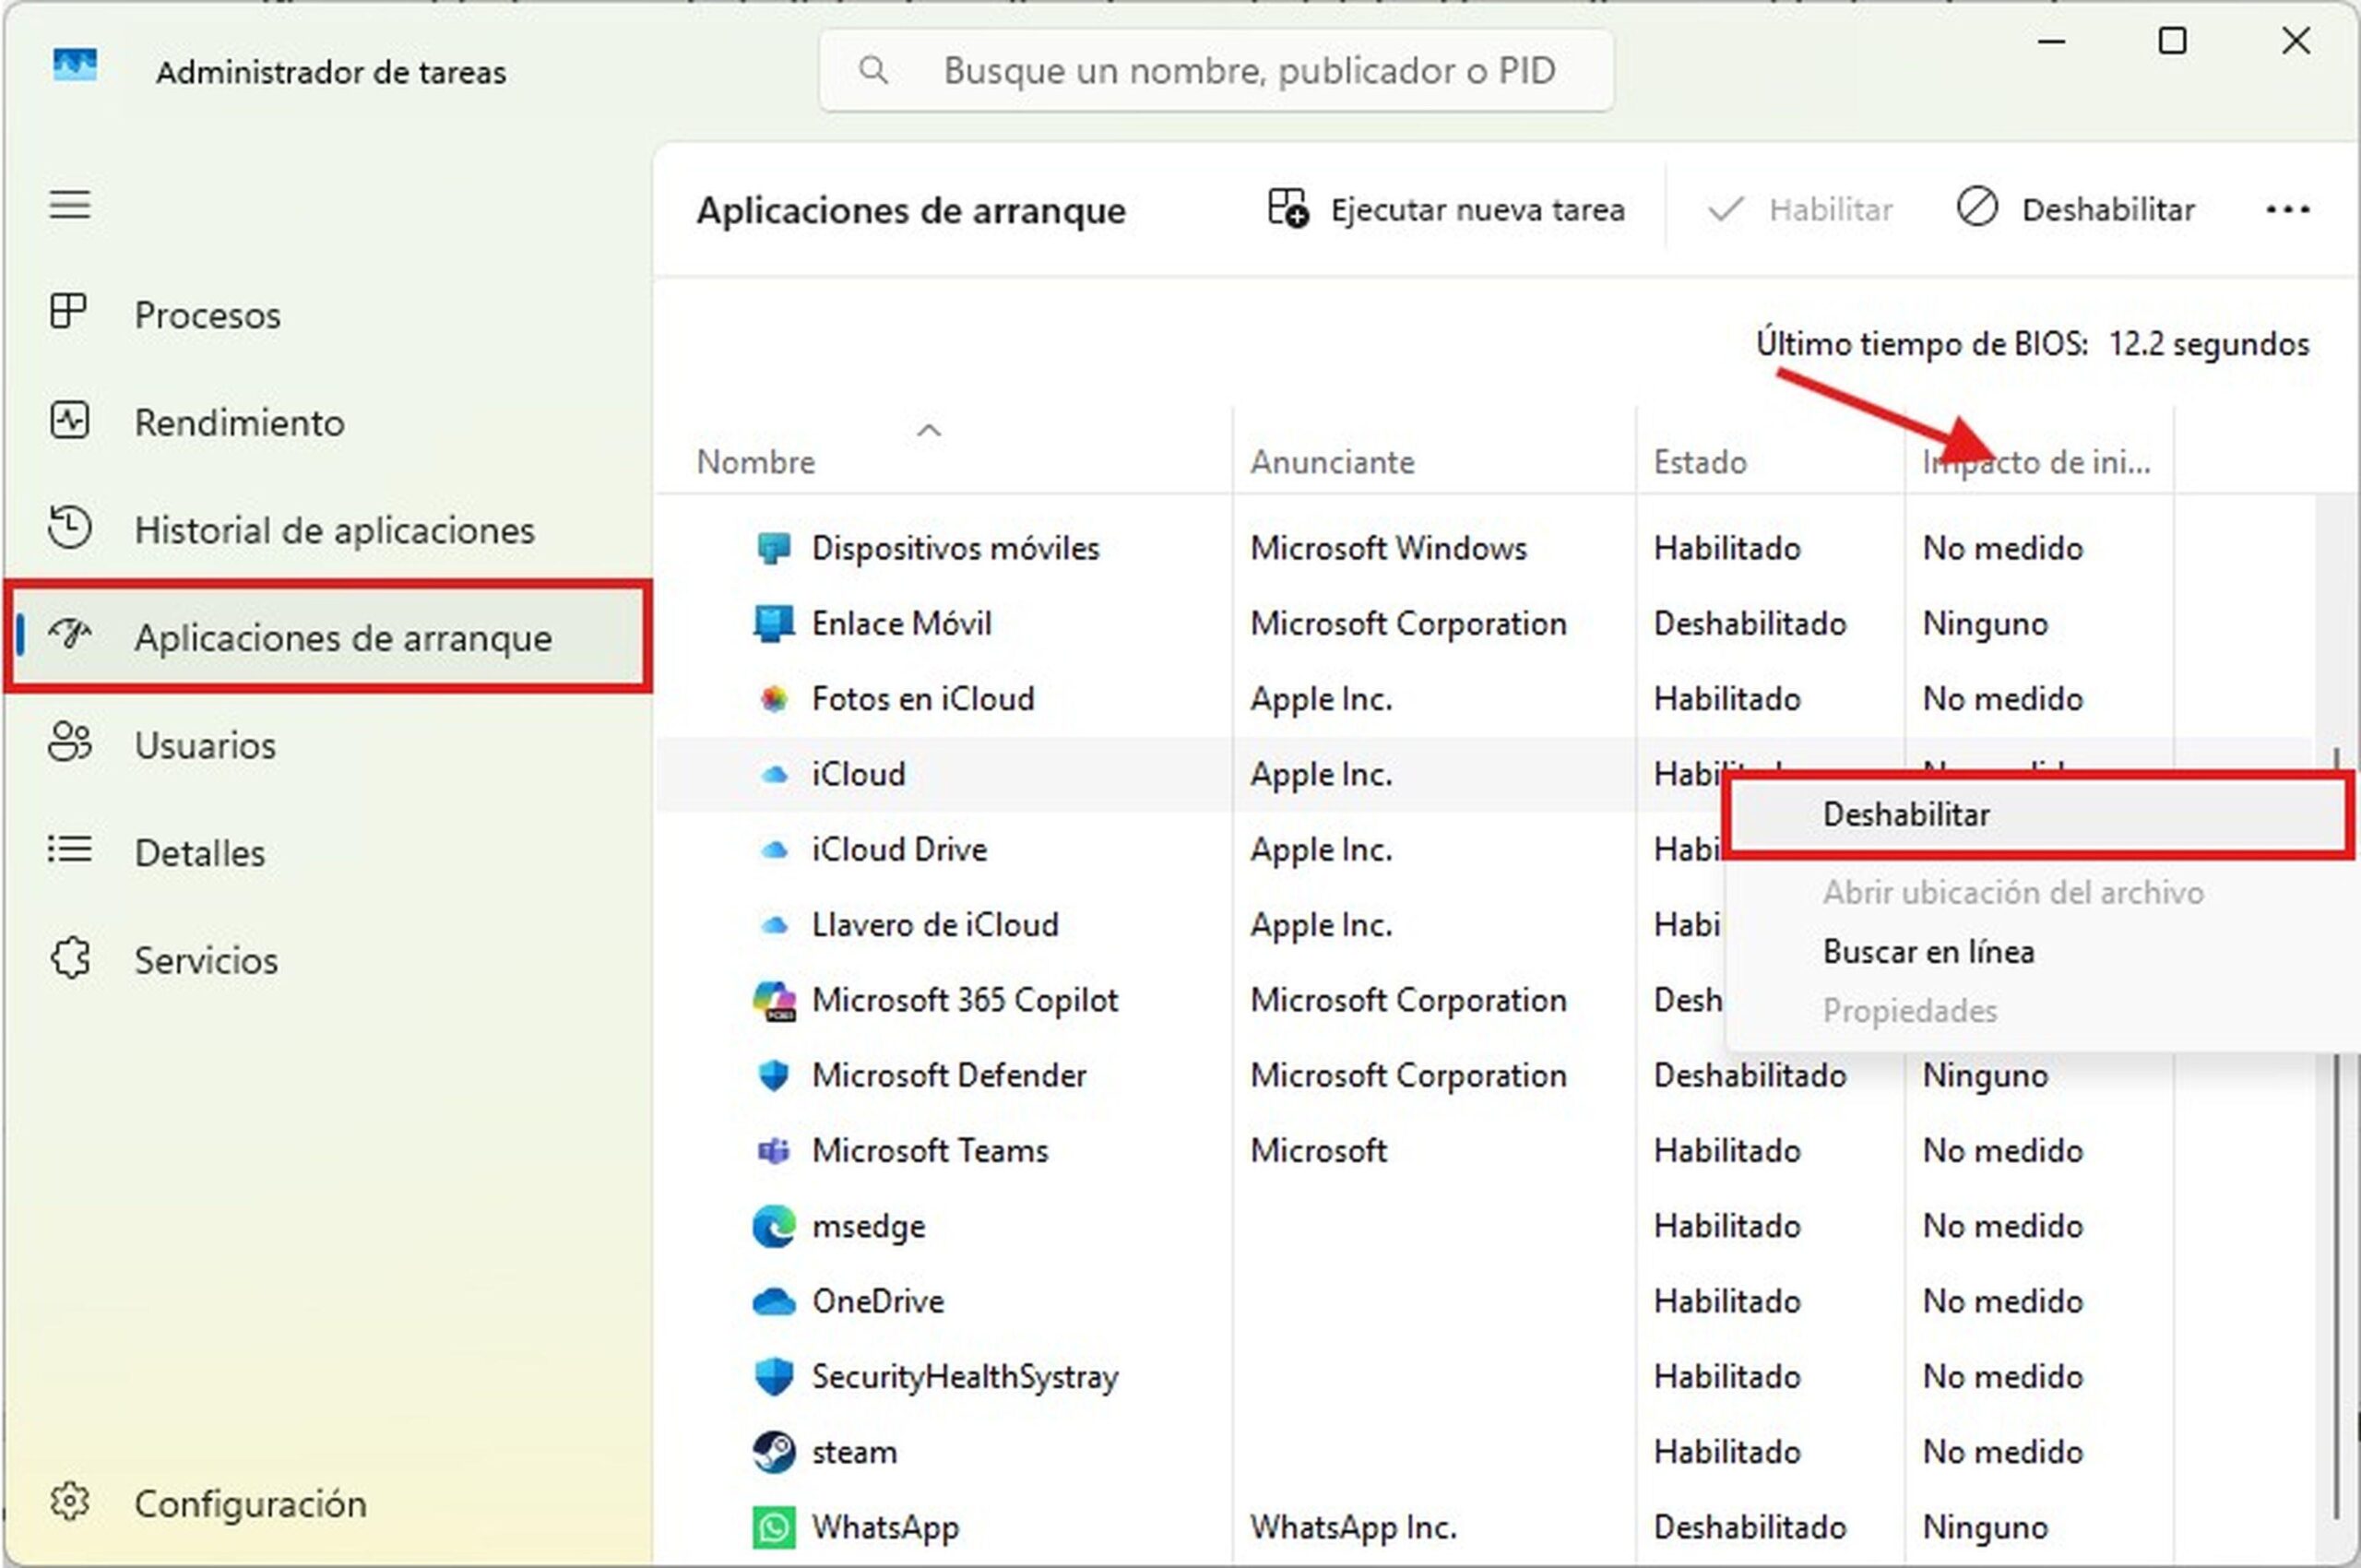The height and width of the screenshot is (1568, 2361).
Task: Click Deshabilitado status of Enlace Móvil
Action: pyautogui.click(x=1750, y=623)
